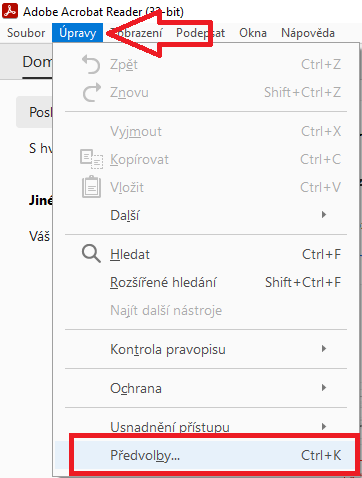Expand the Ochrana submenu arrow

pos(324,387)
